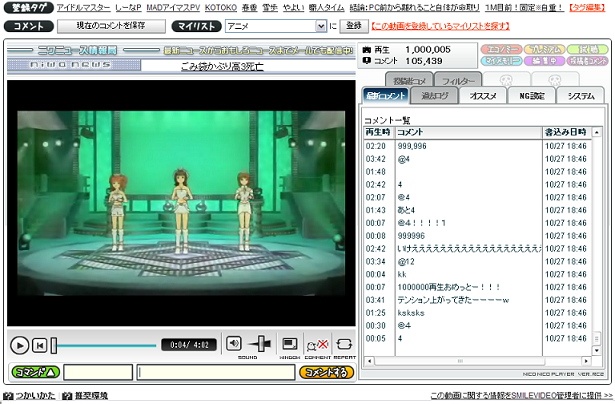The width and height of the screenshot is (615, 404).
Task: Select comment row @12
Action: coord(478,262)
